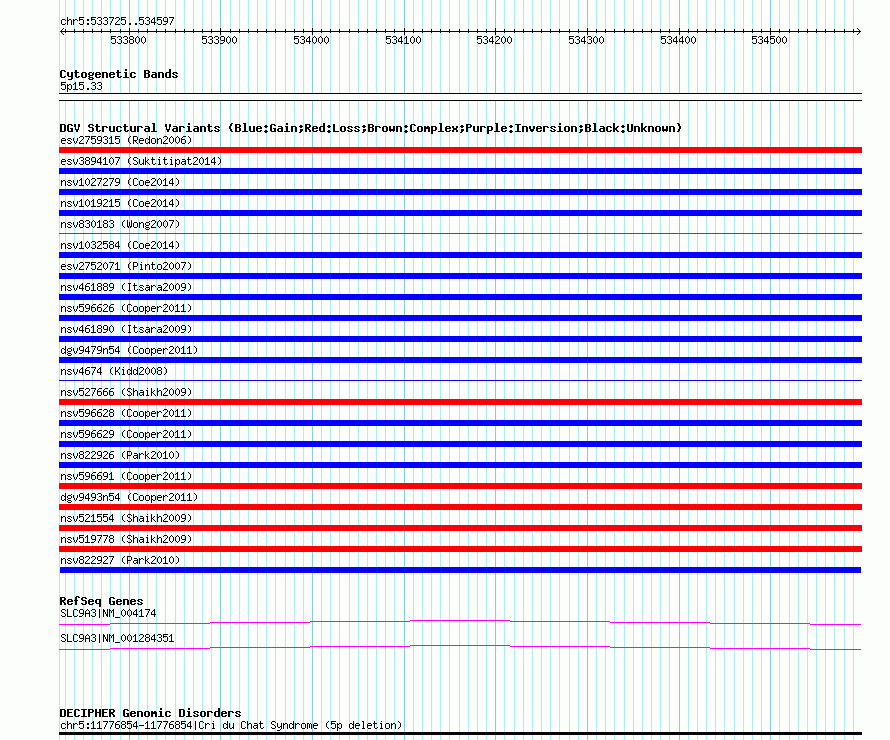Select variant nsv461890 (Itsara2009) label
The height and width of the screenshot is (740, 890).
coord(126,329)
